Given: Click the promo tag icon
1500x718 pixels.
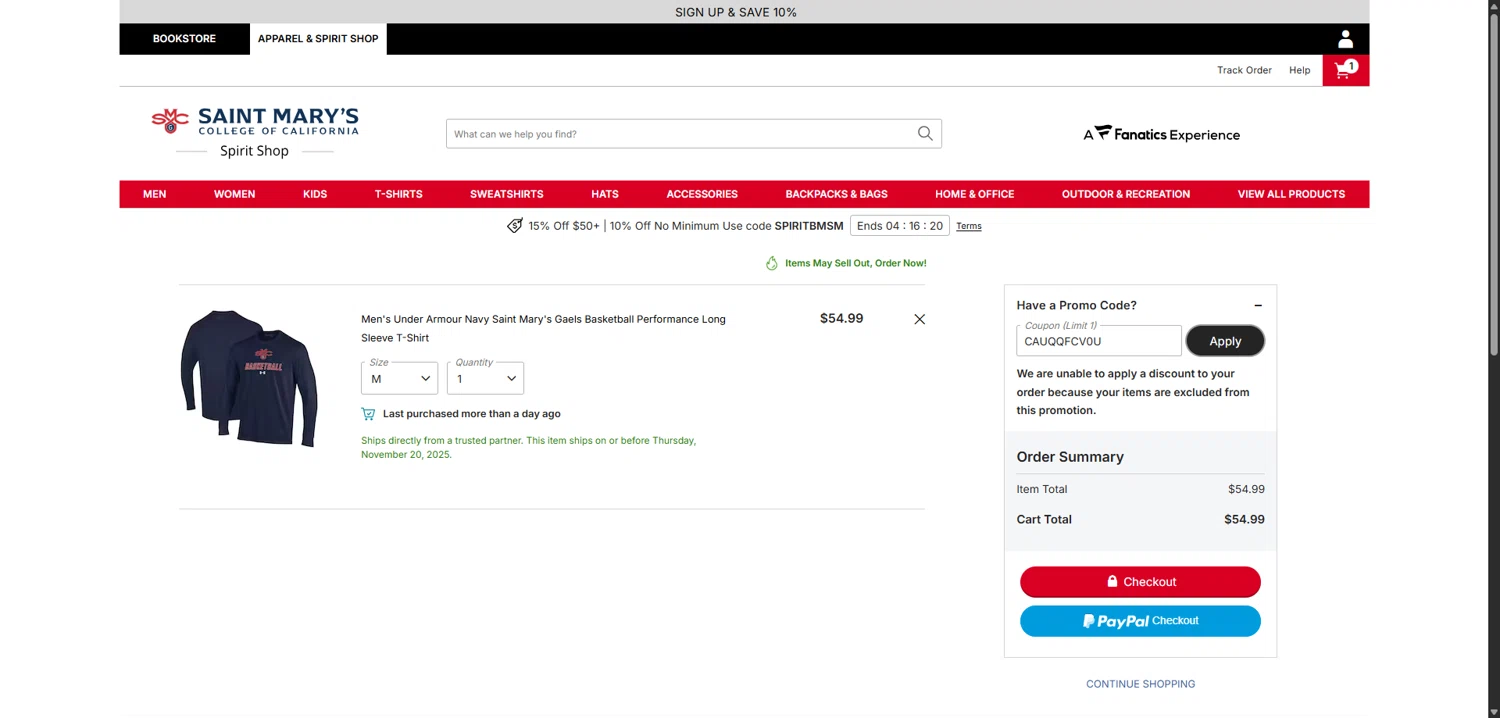Looking at the screenshot, I should point(515,226).
